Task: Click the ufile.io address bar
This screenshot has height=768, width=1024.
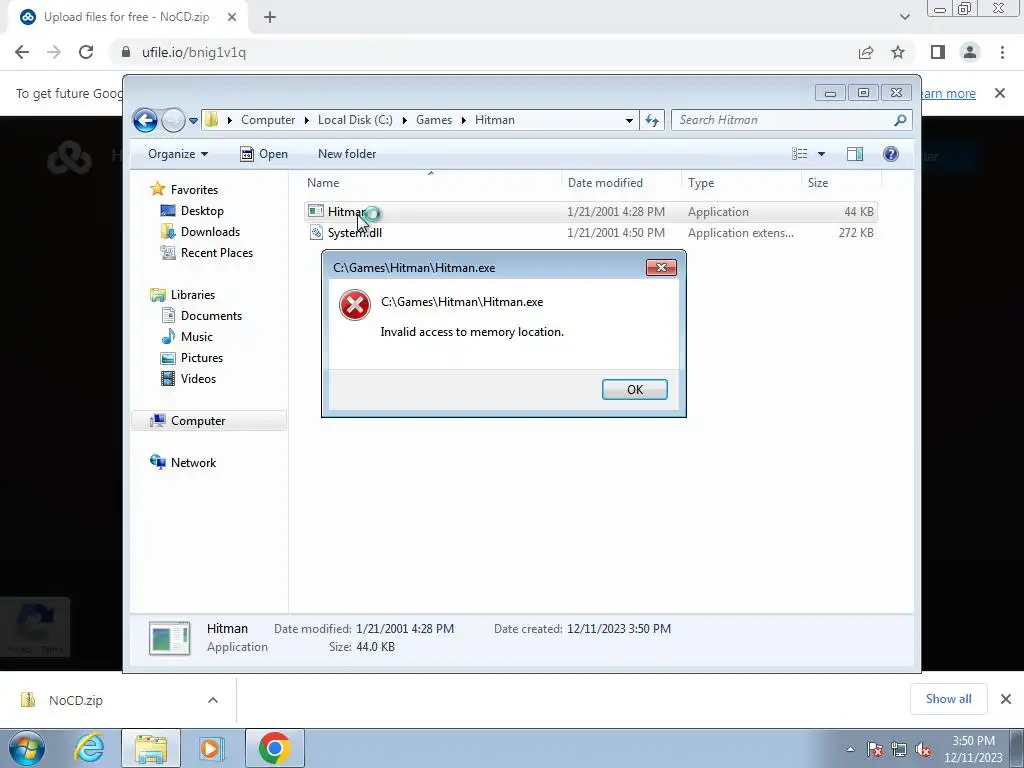Action: (483, 52)
